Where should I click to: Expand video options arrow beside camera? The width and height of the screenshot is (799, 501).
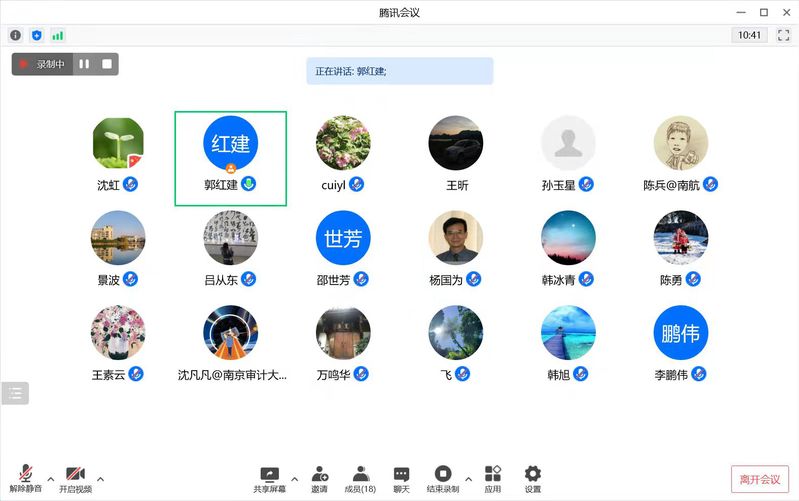pos(100,478)
